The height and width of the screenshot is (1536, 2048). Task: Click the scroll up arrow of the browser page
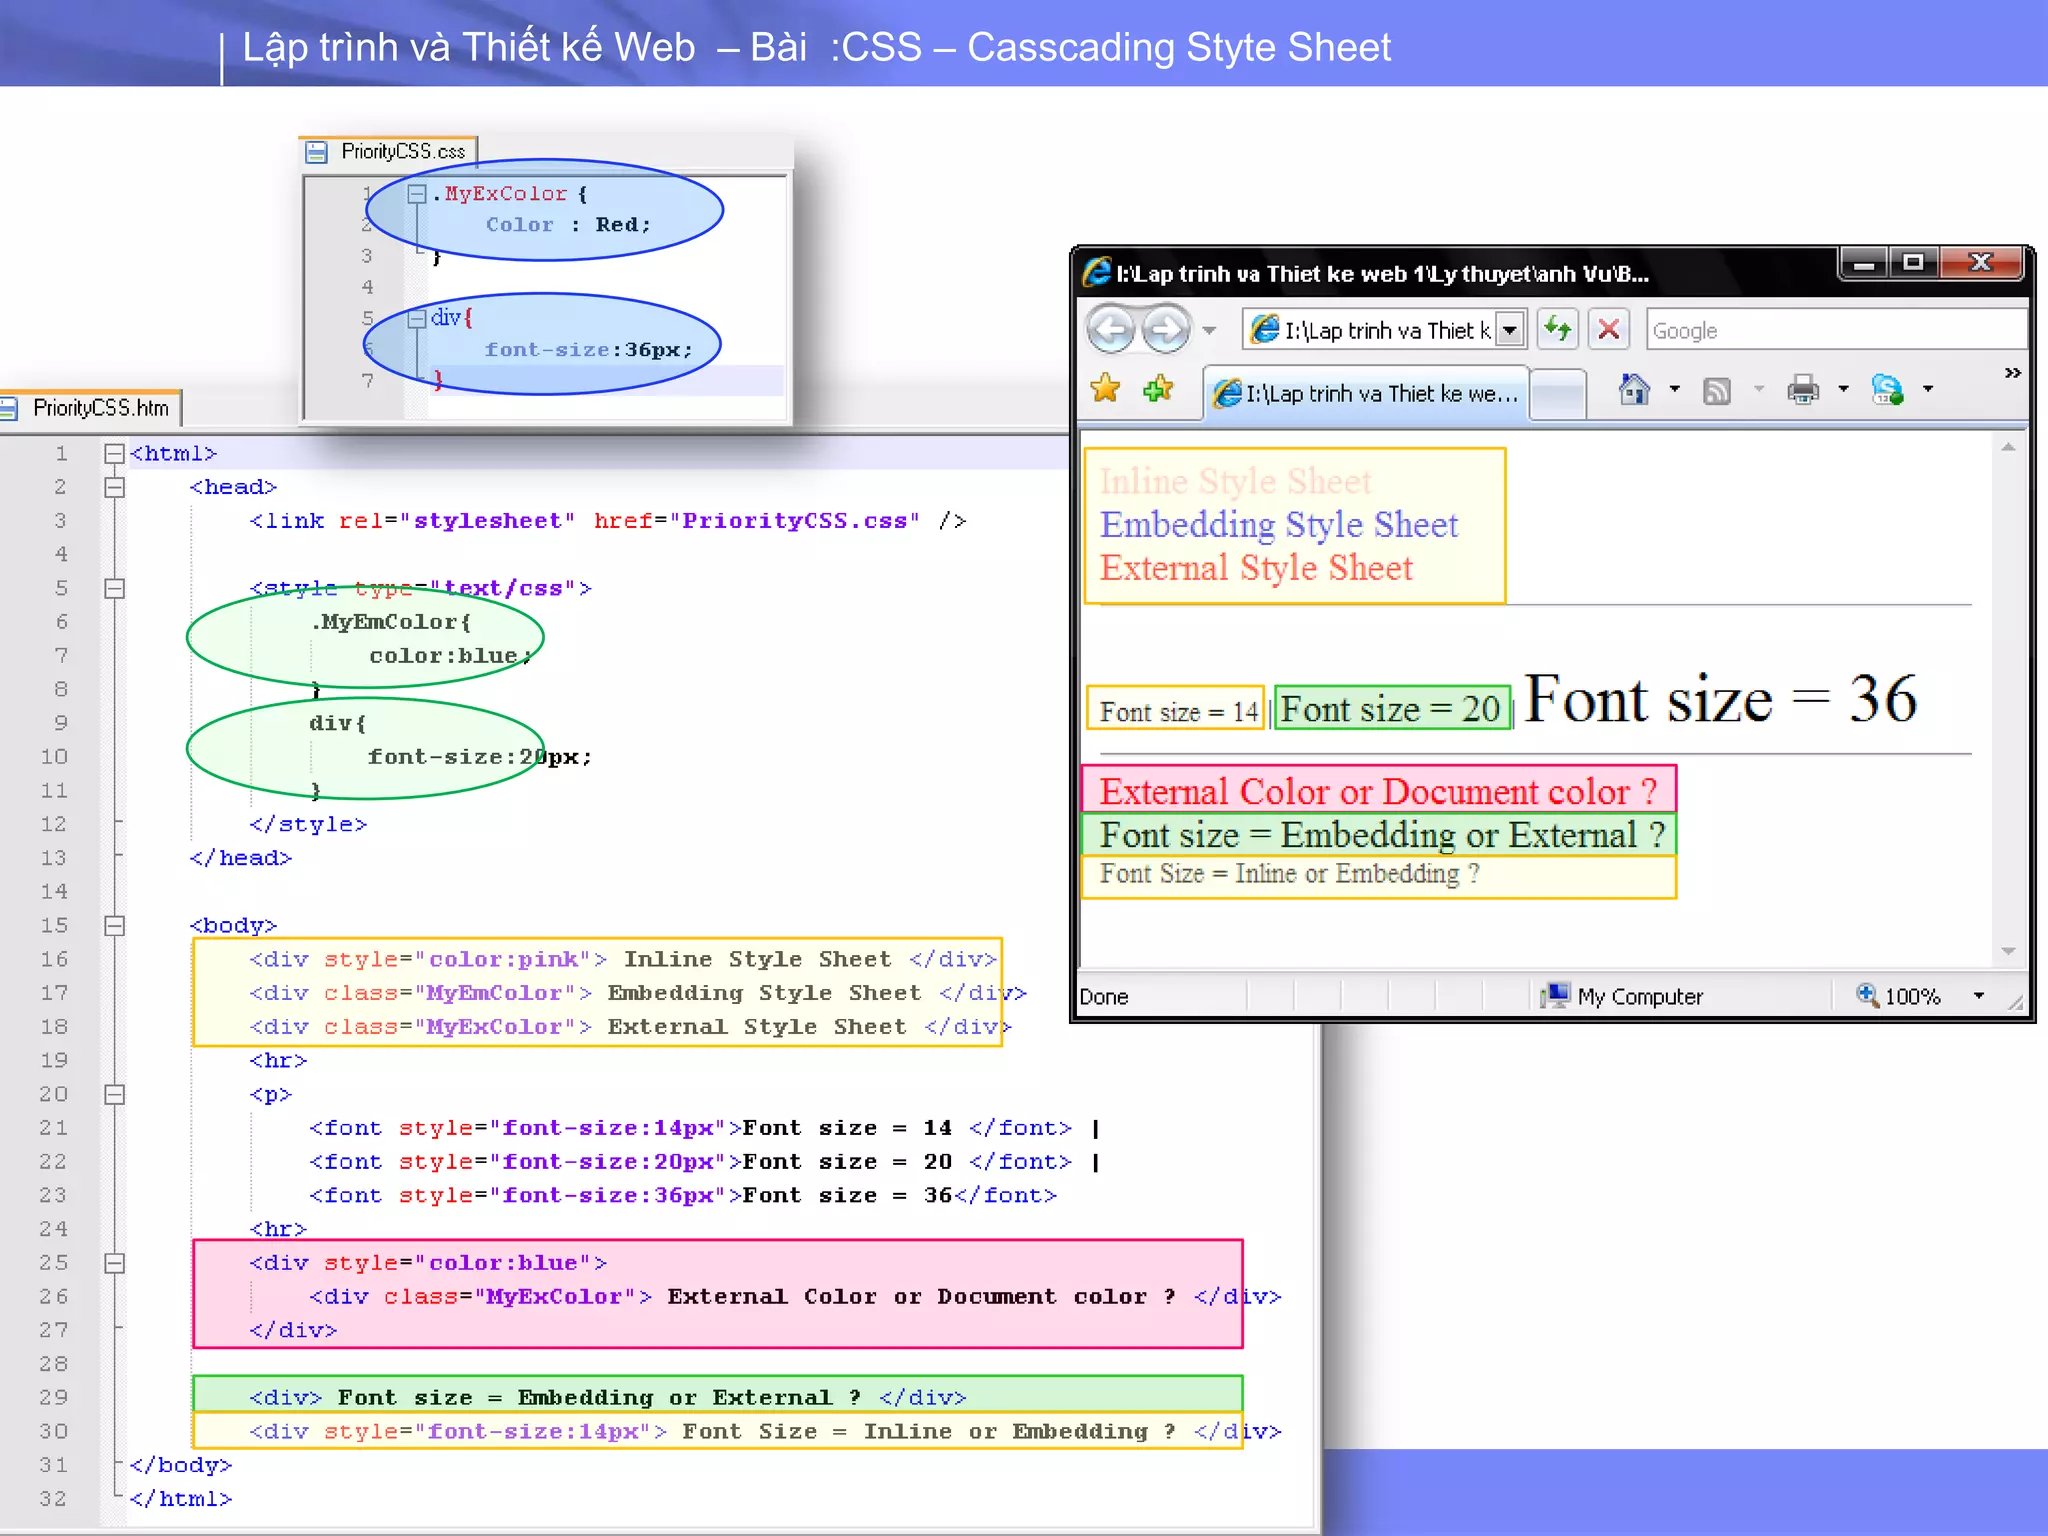click(x=2008, y=448)
